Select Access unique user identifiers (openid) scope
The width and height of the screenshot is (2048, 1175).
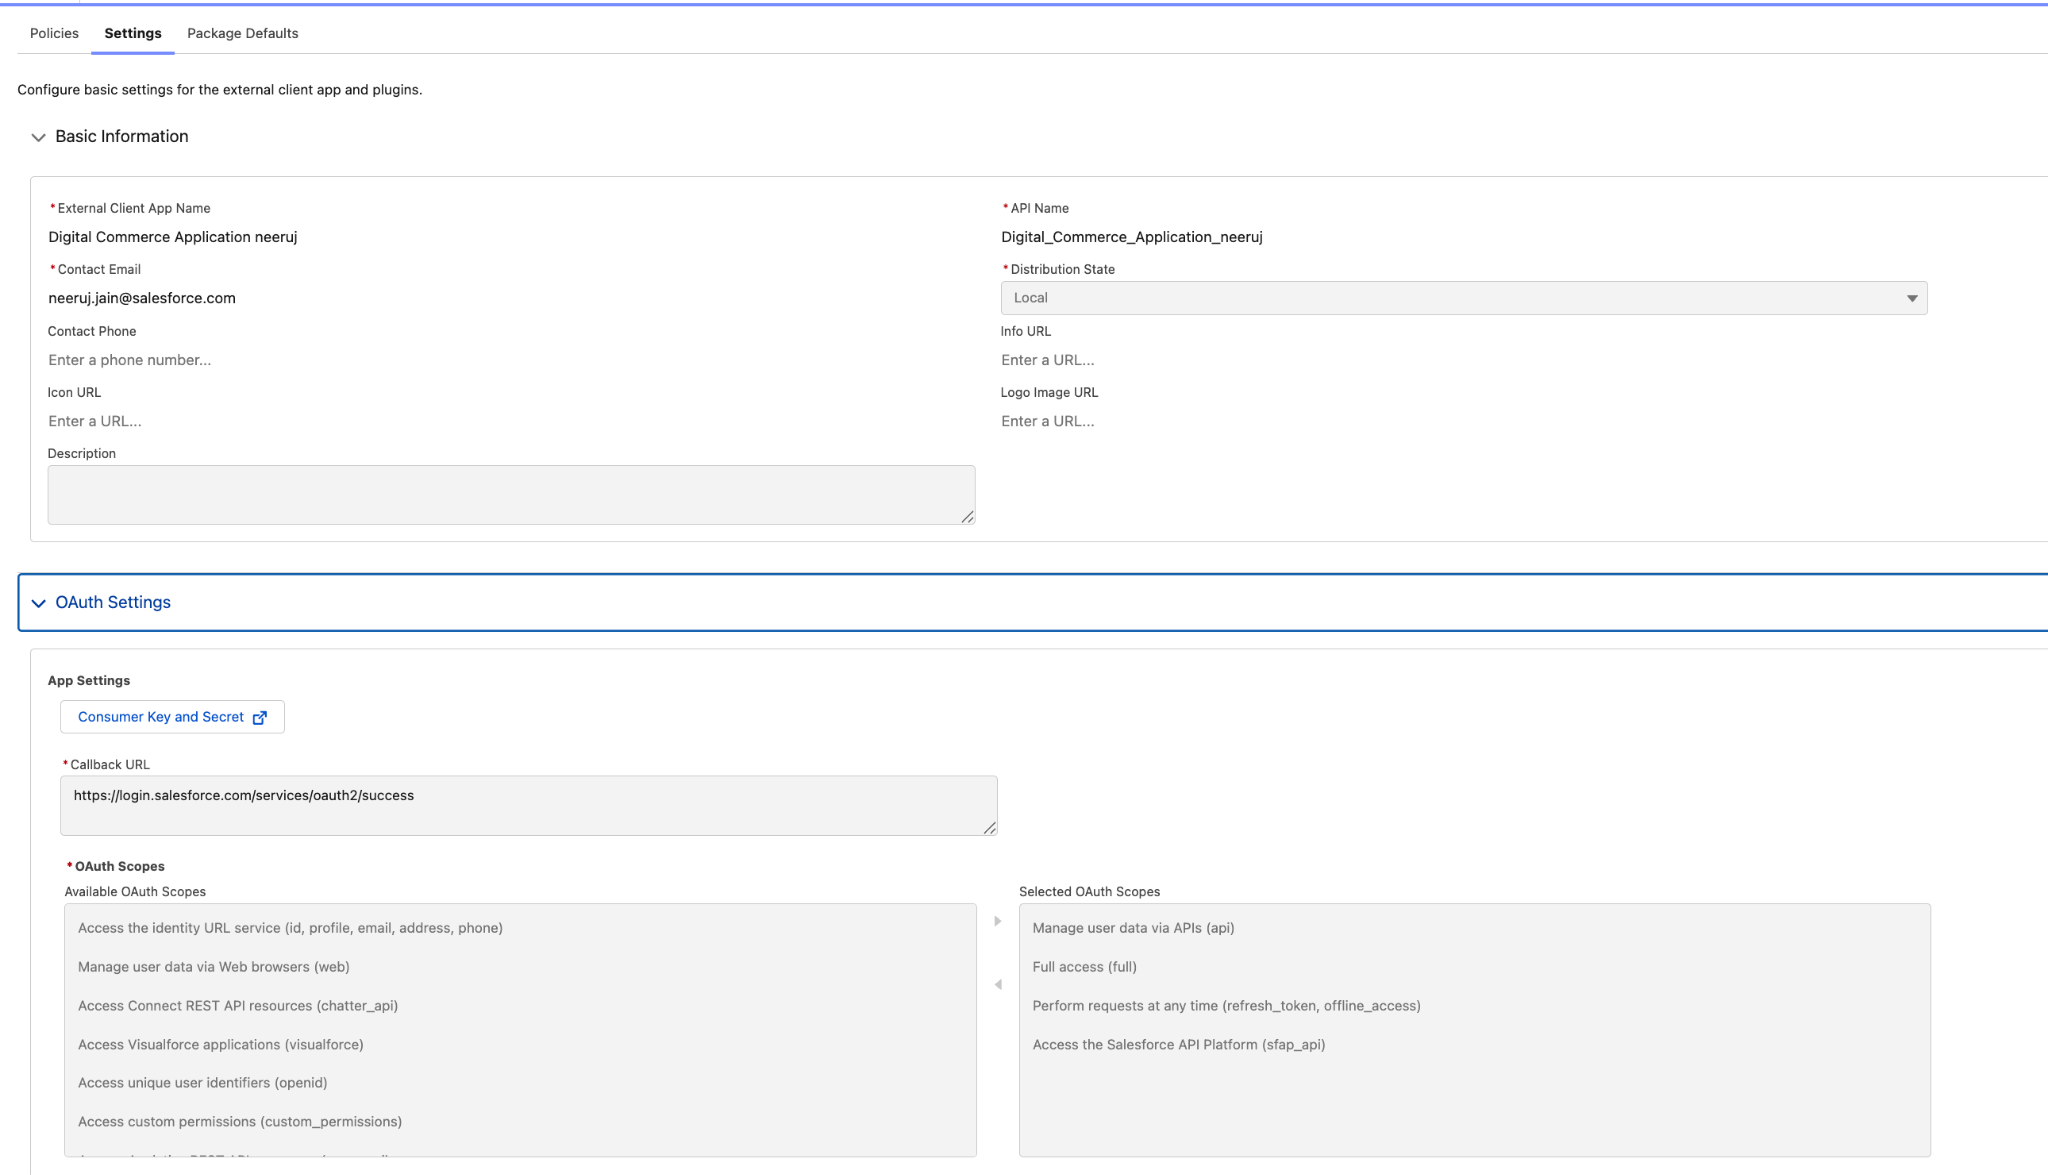click(x=520, y=1083)
